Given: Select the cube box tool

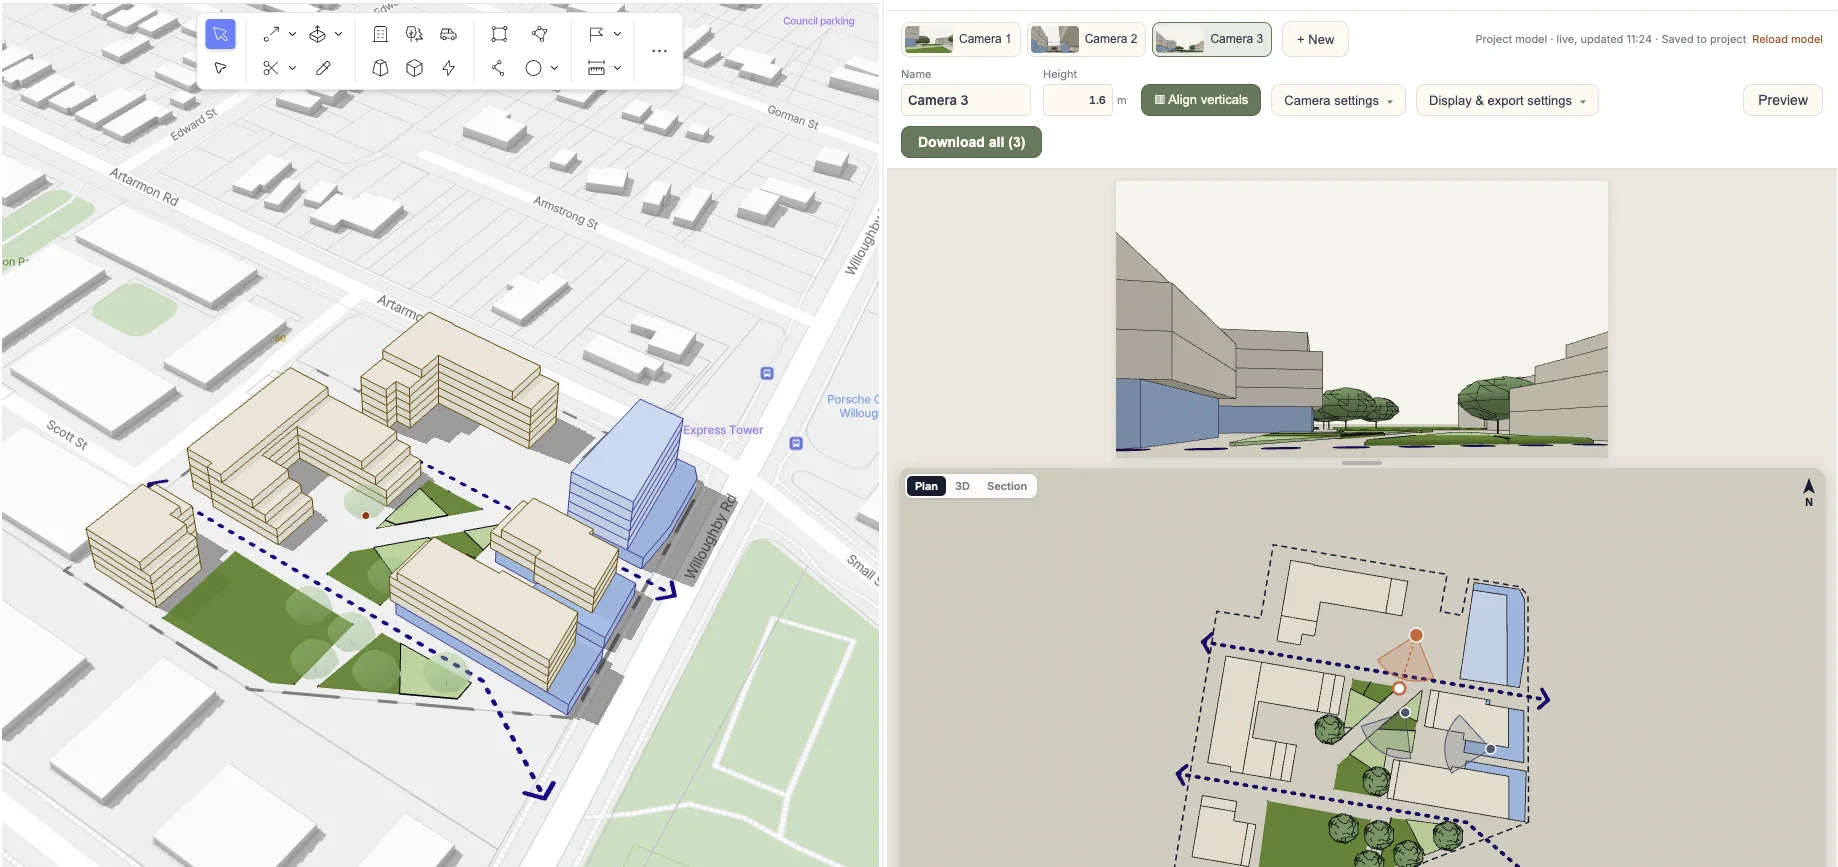Looking at the screenshot, I should pyautogui.click(x=414, y=68).
